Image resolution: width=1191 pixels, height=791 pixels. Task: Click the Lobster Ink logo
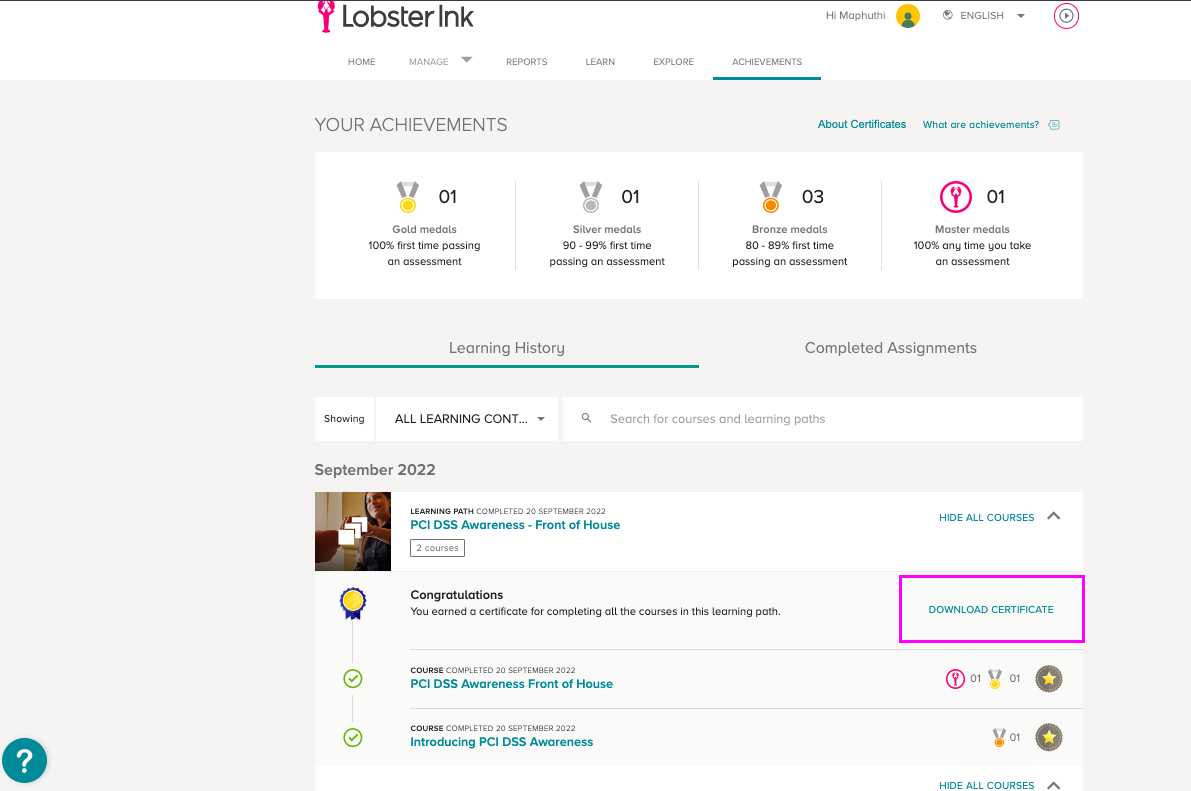395,17
